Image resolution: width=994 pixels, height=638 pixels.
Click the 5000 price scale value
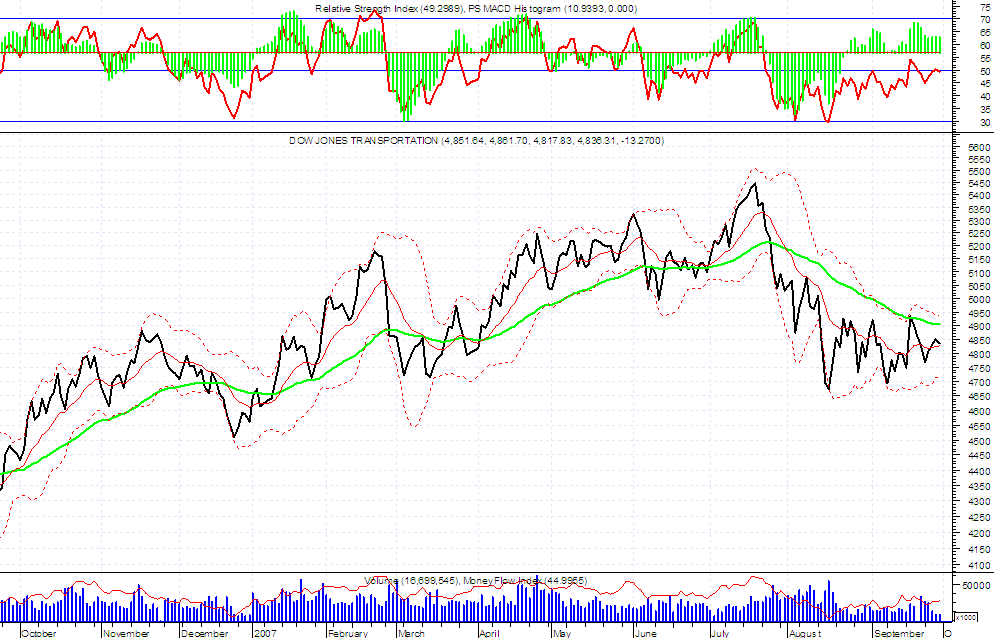(x=979, y=299)
